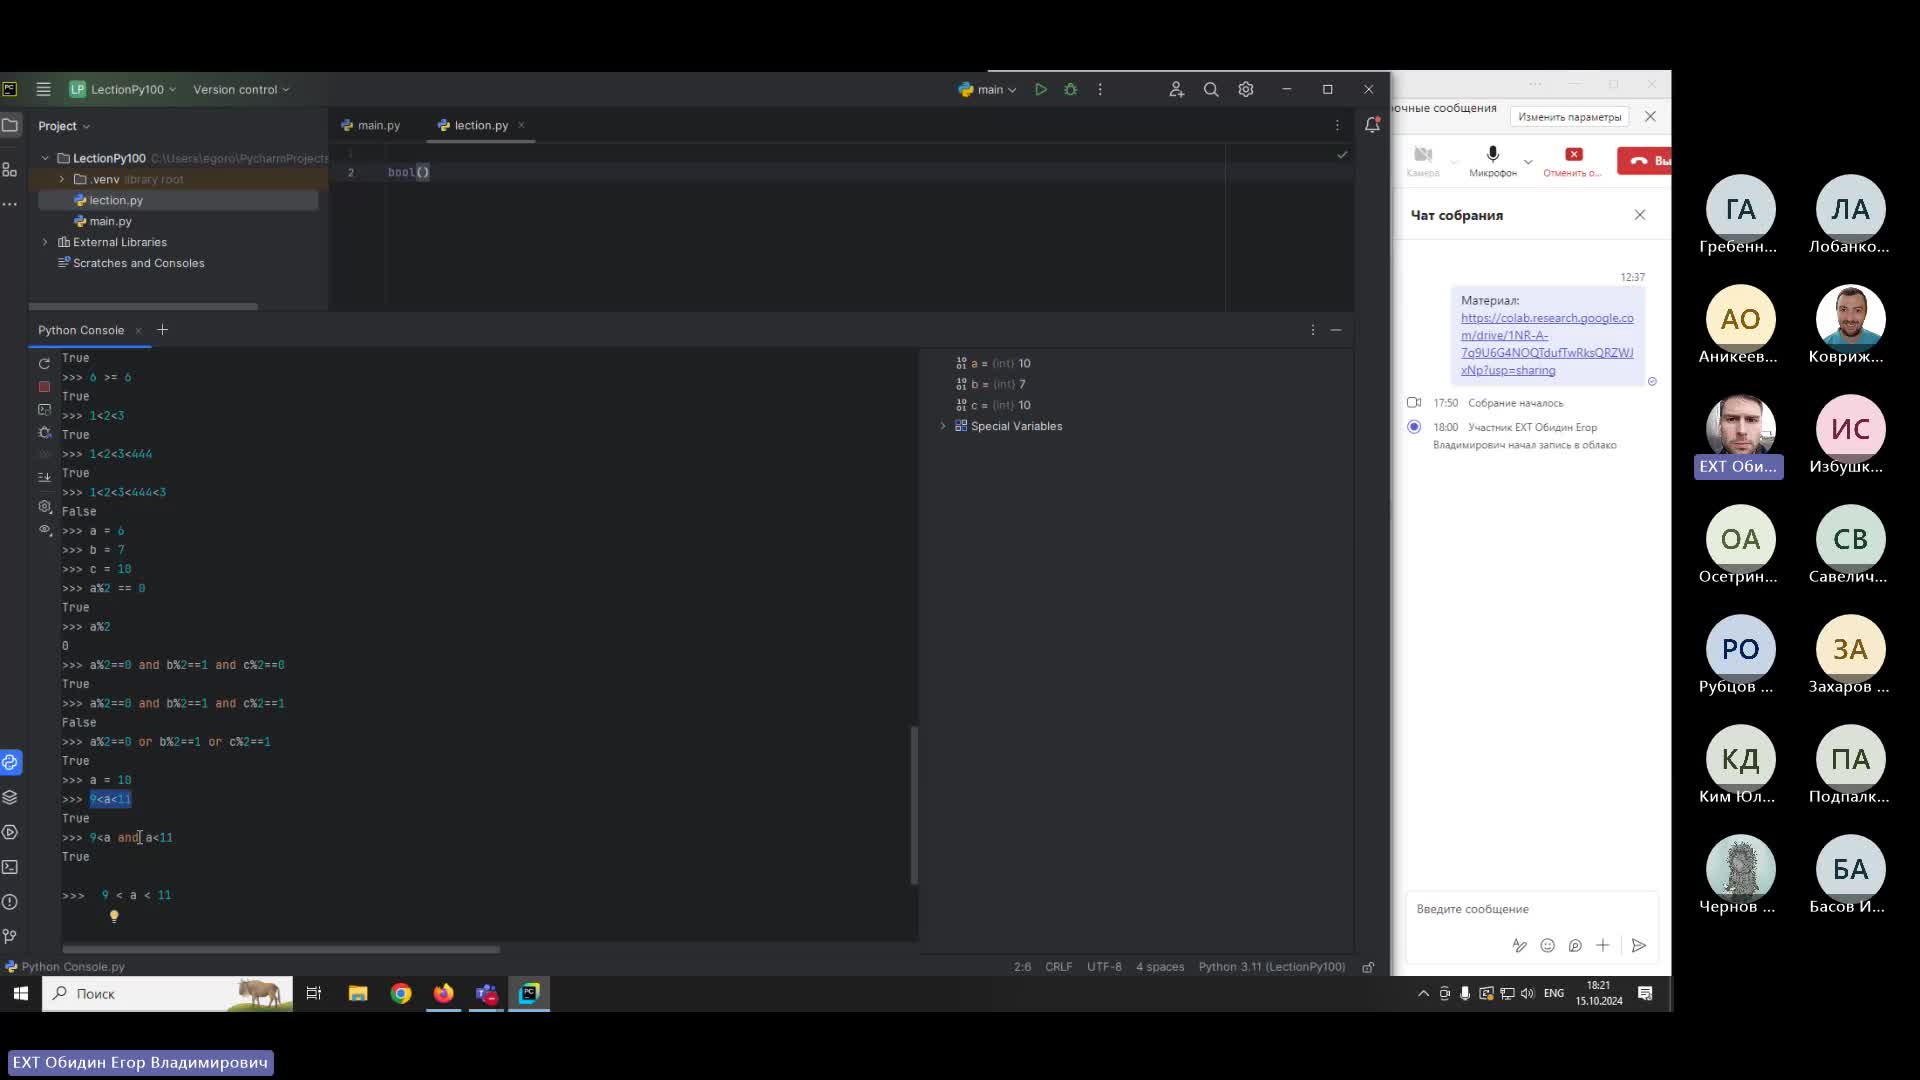
Task: Open Structure tool window in left sidebar
Action: (10, 169)
